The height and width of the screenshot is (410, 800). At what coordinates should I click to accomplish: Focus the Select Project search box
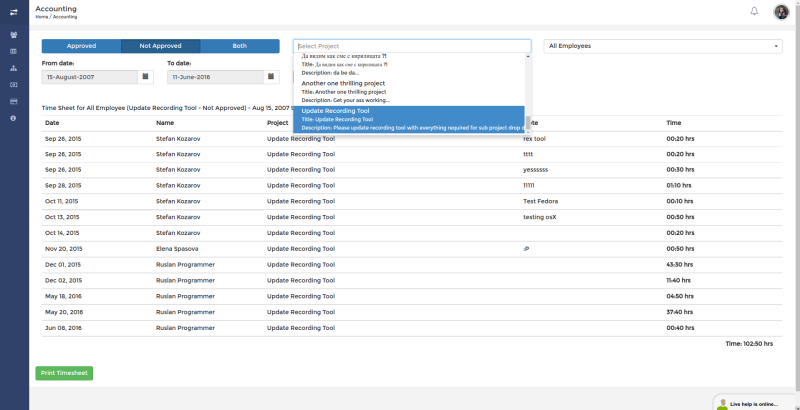click(412, 46)
